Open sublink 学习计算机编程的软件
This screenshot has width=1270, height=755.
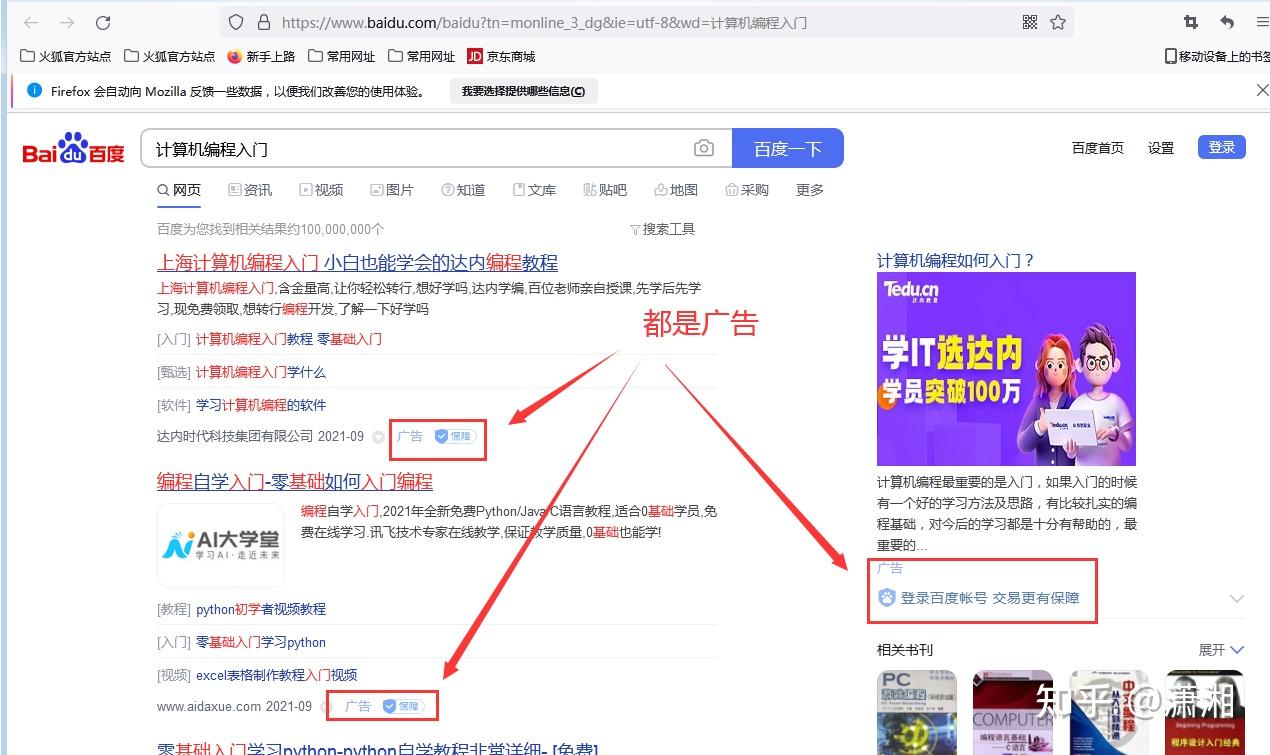(x=261, y=405)
